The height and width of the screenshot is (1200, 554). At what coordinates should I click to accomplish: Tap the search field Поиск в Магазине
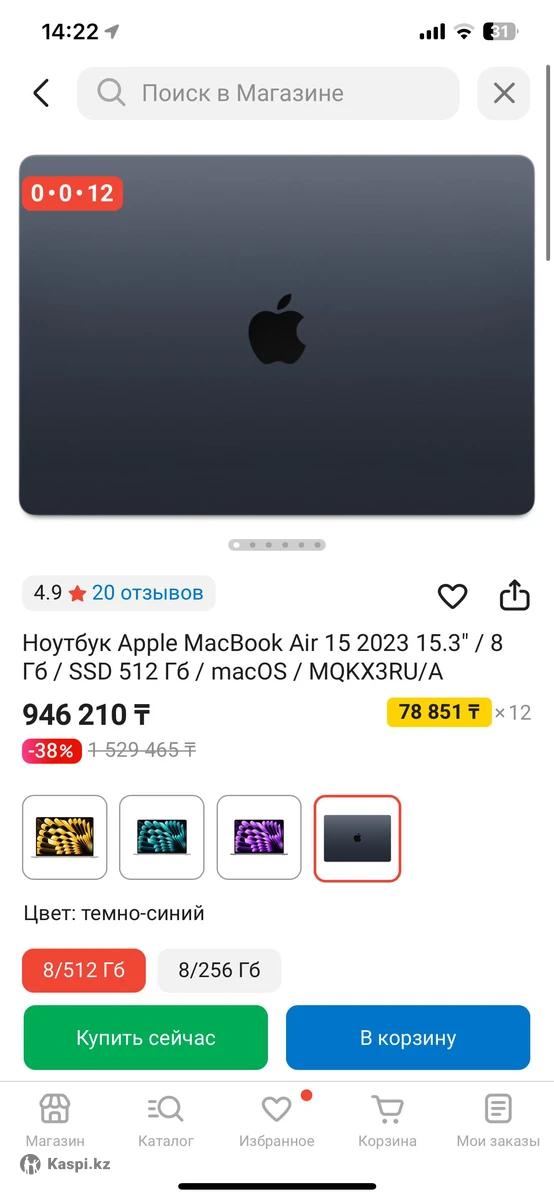[268, 94]
